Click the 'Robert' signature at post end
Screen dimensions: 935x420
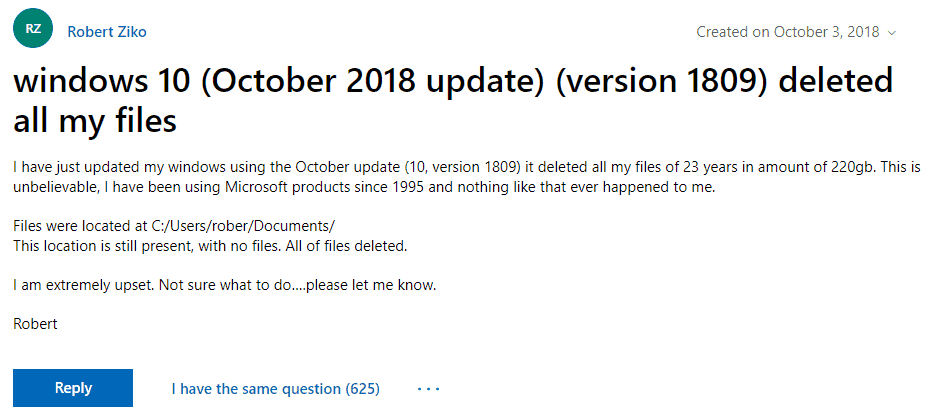35,325
